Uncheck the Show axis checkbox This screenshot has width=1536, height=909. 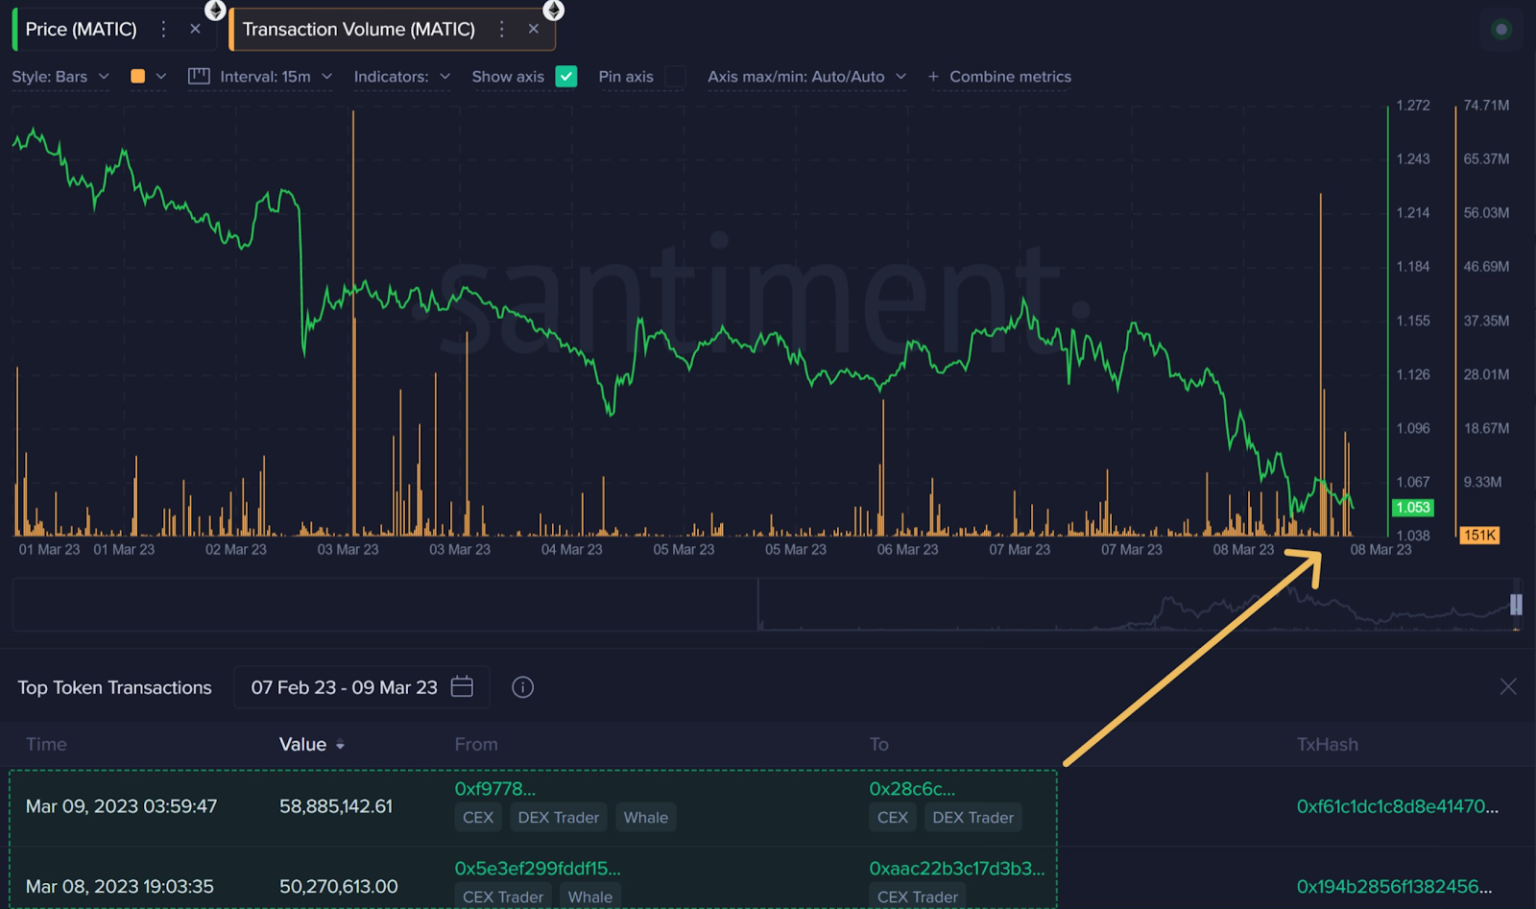pos(566,76)
